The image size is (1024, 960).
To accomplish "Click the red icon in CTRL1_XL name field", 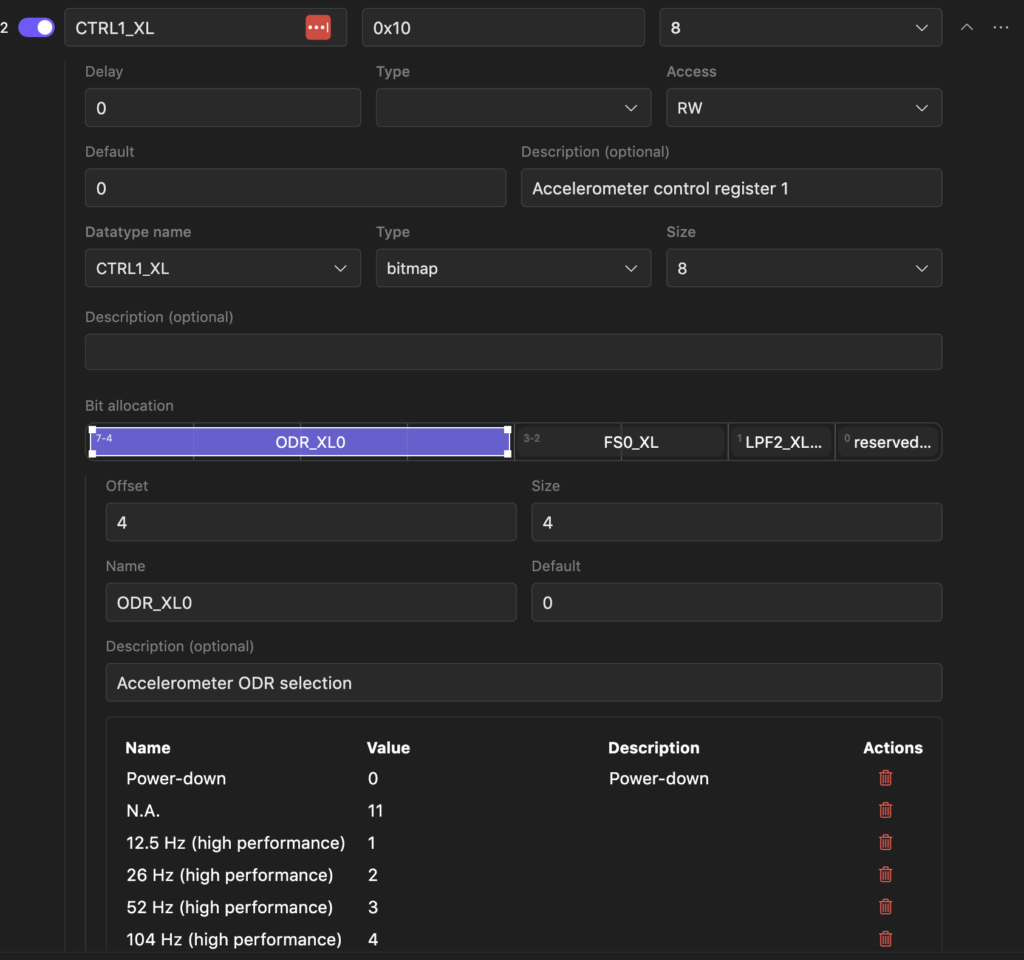I will pos(318,28).
